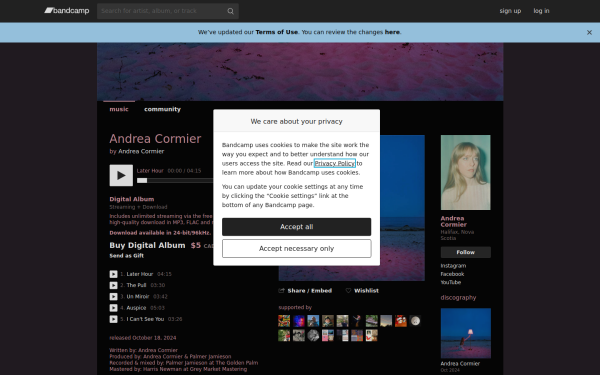Add album to Wishlist
Viewport: 600px width, 375px height.
tap(362, 291)
